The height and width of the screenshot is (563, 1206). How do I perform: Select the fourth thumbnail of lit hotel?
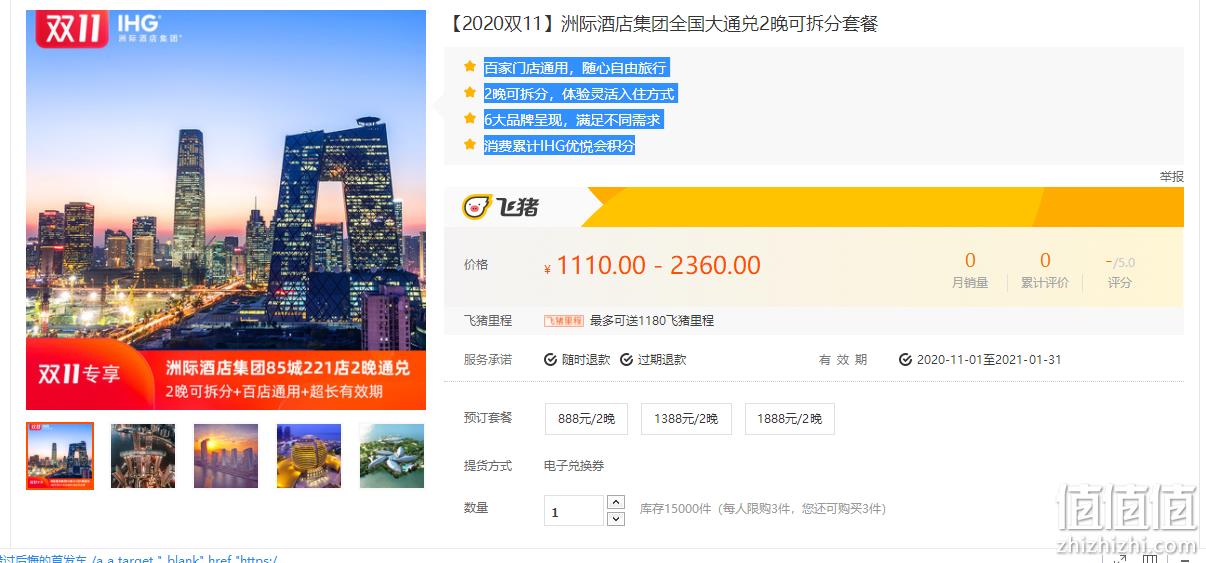click(x=309, y=456)
